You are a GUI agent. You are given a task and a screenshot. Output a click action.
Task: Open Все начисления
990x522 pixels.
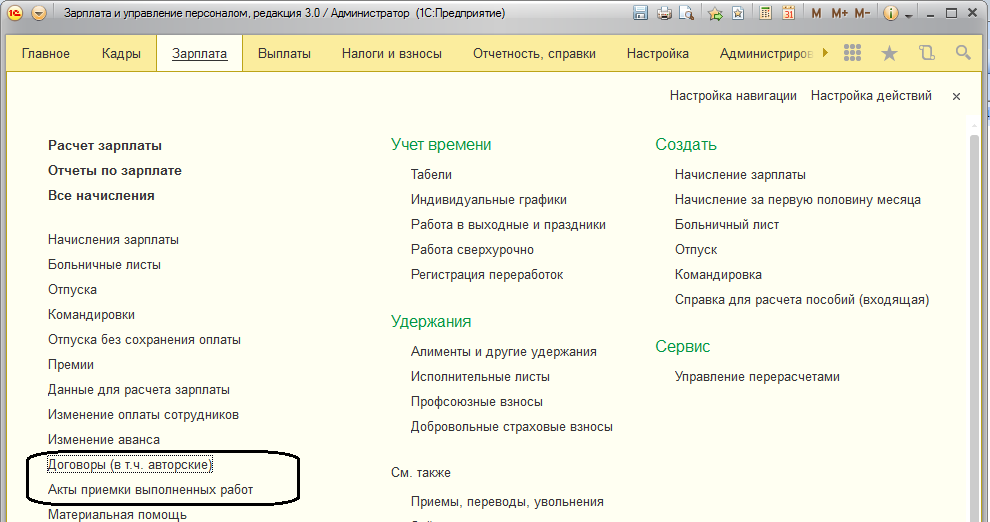(x=101, y=196)
